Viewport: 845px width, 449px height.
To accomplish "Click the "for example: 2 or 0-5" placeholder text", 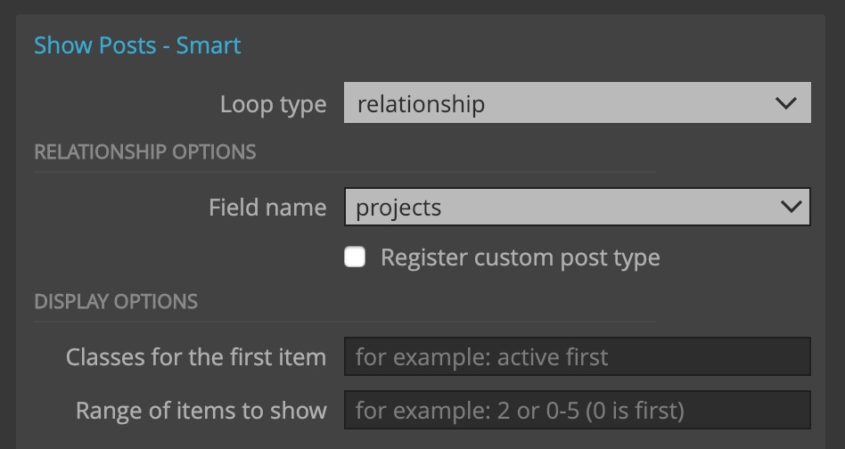I will click(x=467, y=411).
